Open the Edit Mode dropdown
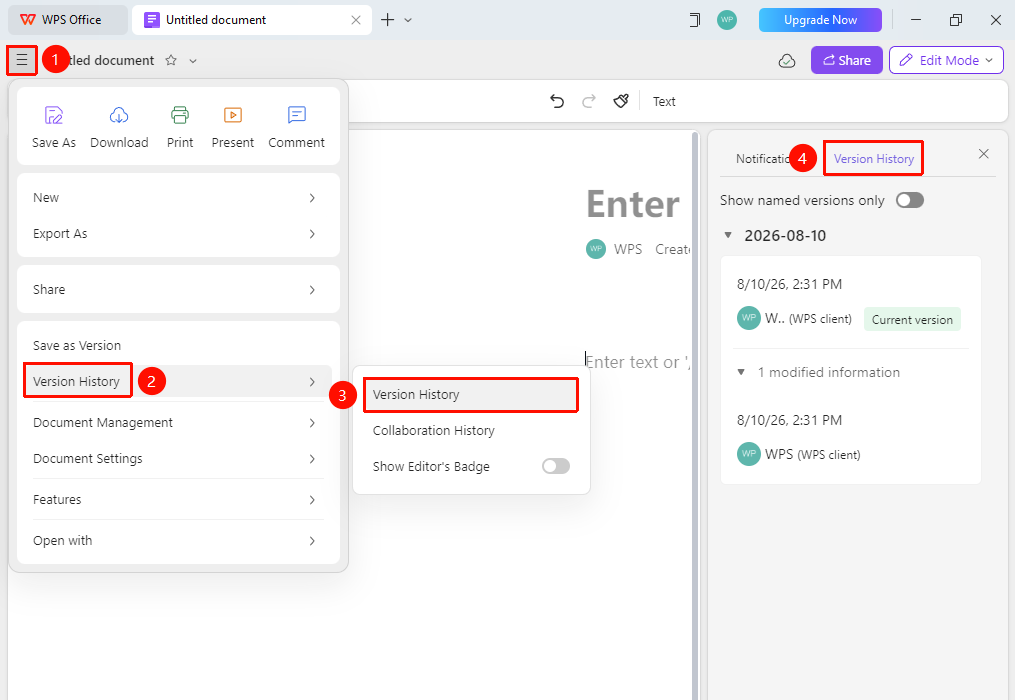 [946, 60]
